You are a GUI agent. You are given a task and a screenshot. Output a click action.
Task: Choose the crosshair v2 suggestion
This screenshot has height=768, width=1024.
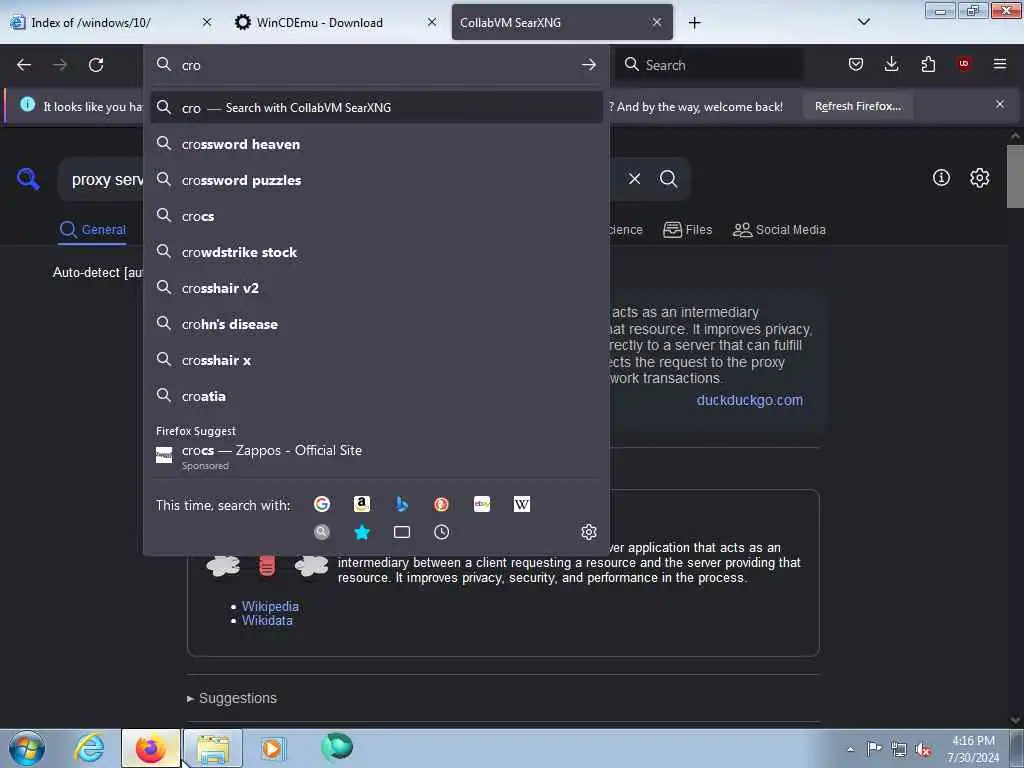(x=376, y=287)
